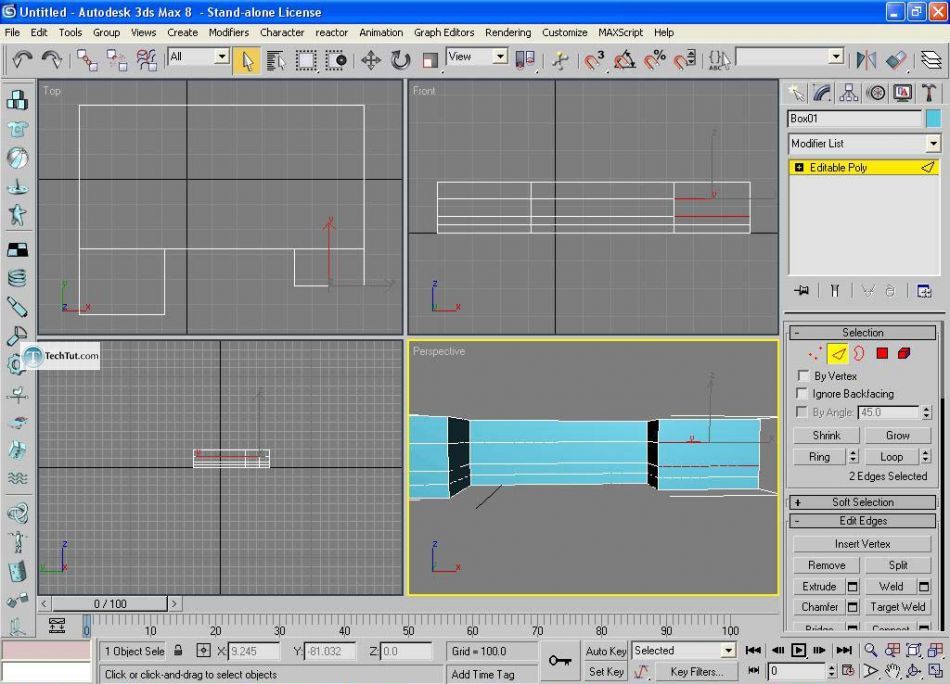950x684 pixels.
Task: Expand the Soft Selection rollout
Action: [x=862, y=502]
